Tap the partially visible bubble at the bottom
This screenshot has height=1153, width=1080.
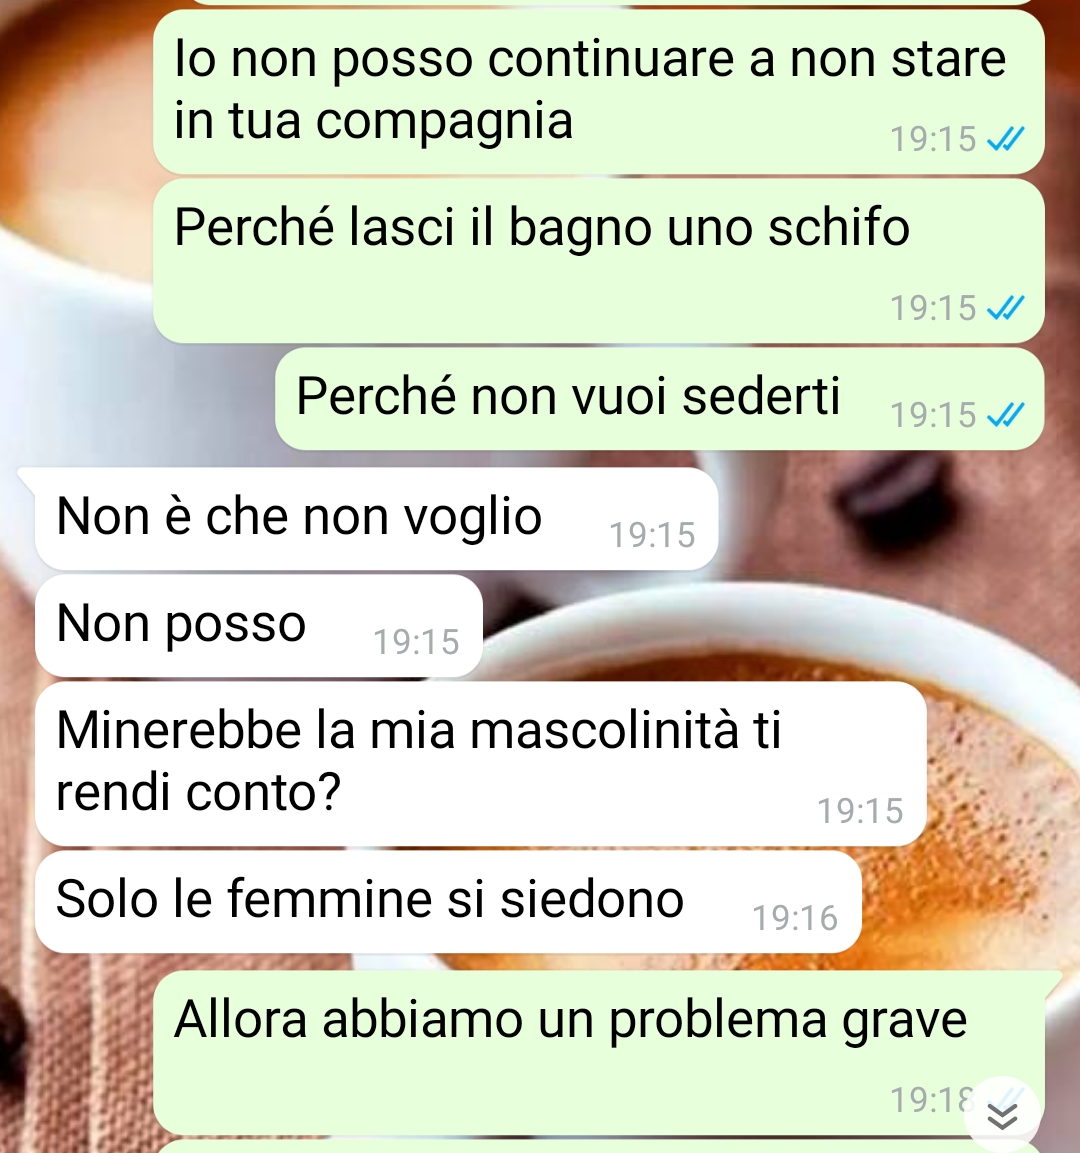[x=598, y=1146]
